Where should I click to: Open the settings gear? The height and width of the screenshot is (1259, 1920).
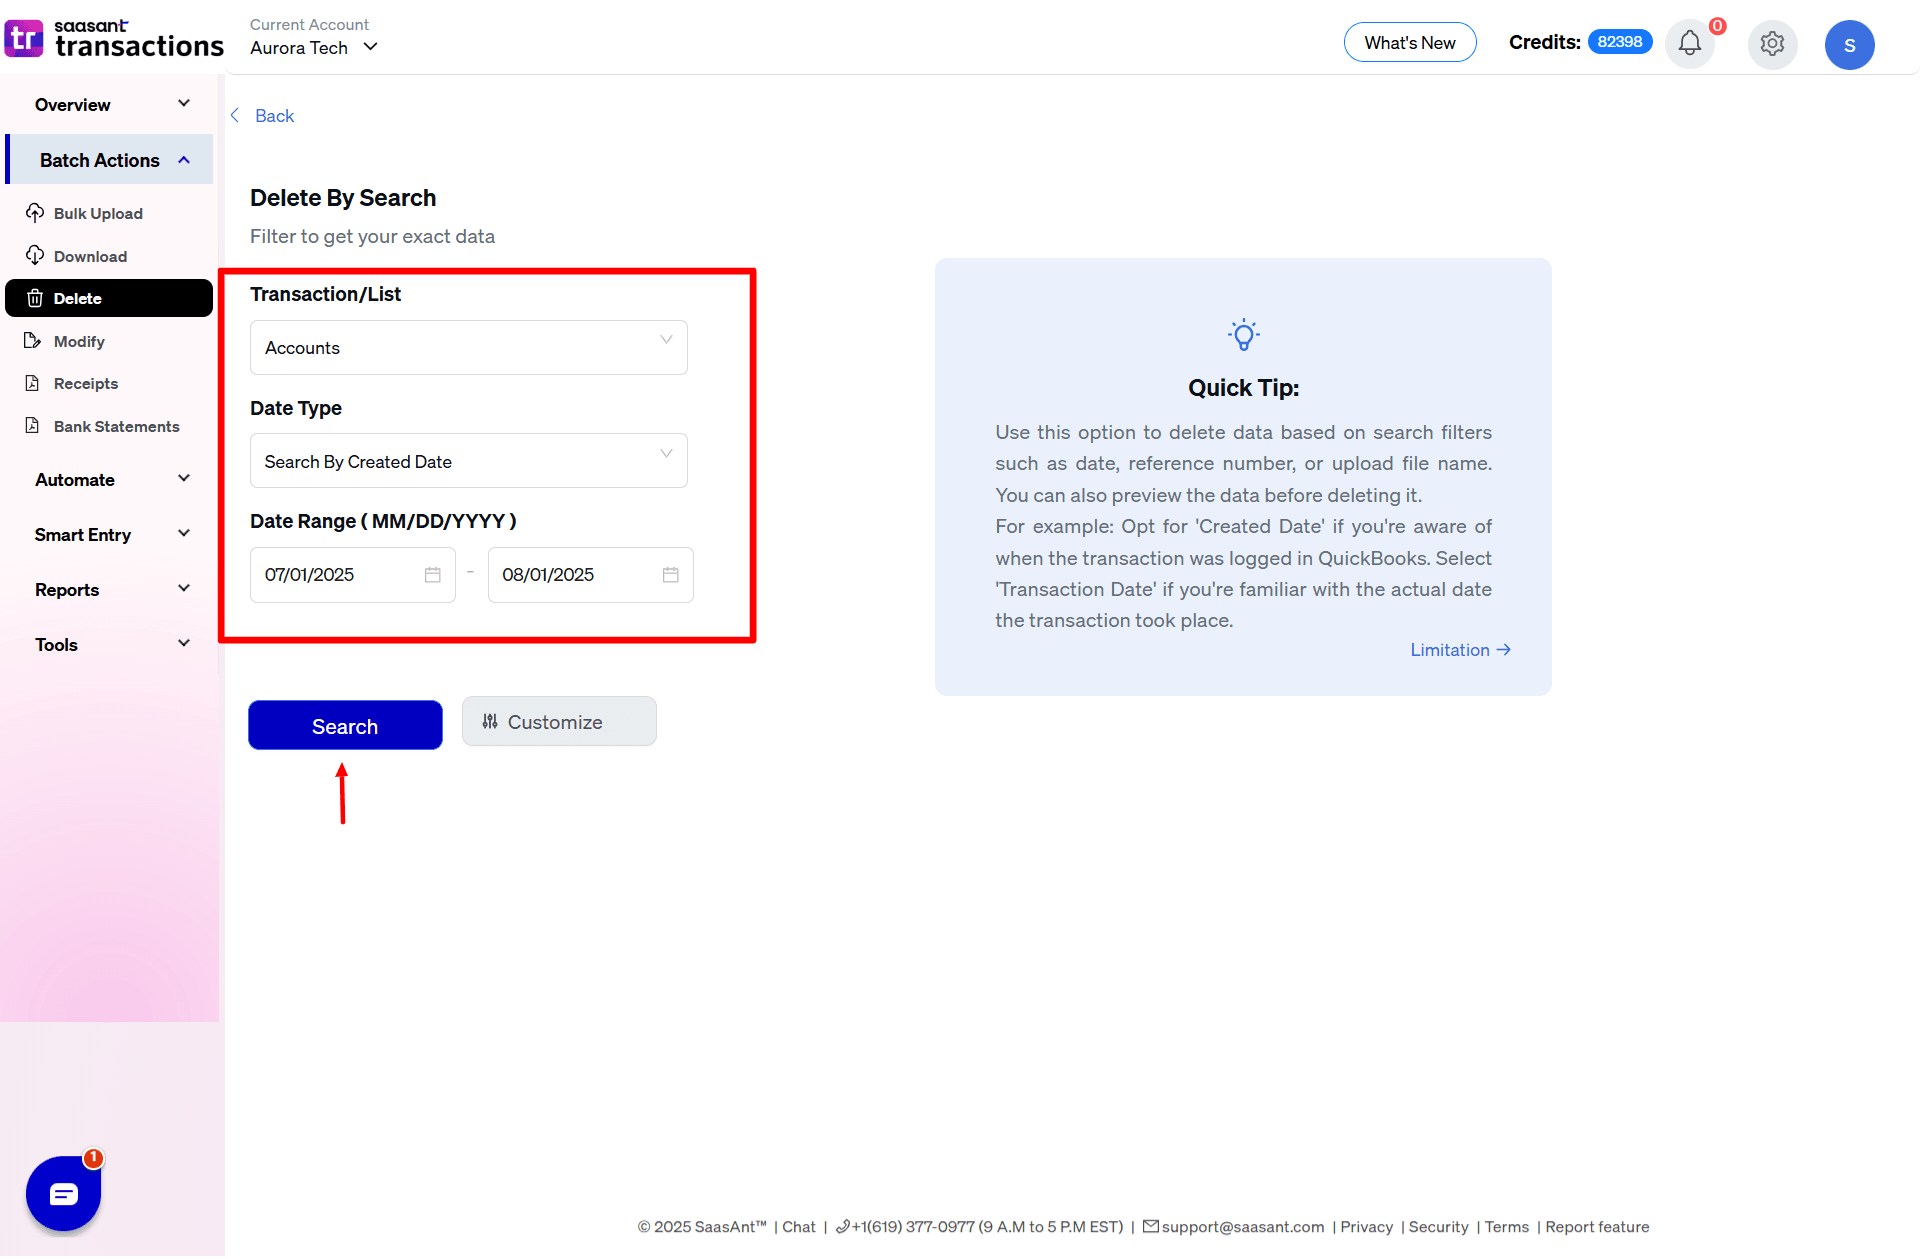1772,44
